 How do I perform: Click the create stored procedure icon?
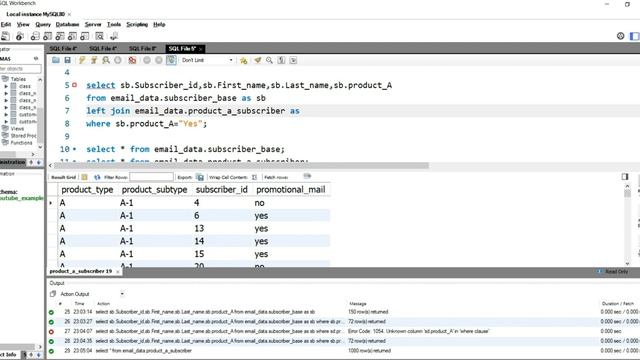click(72, 36)
